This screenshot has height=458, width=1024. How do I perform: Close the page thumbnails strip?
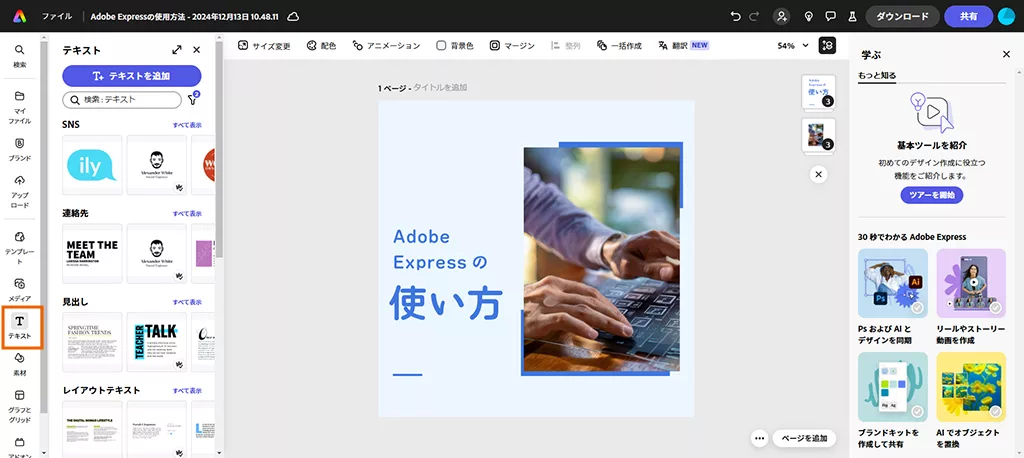click(818, 174)
